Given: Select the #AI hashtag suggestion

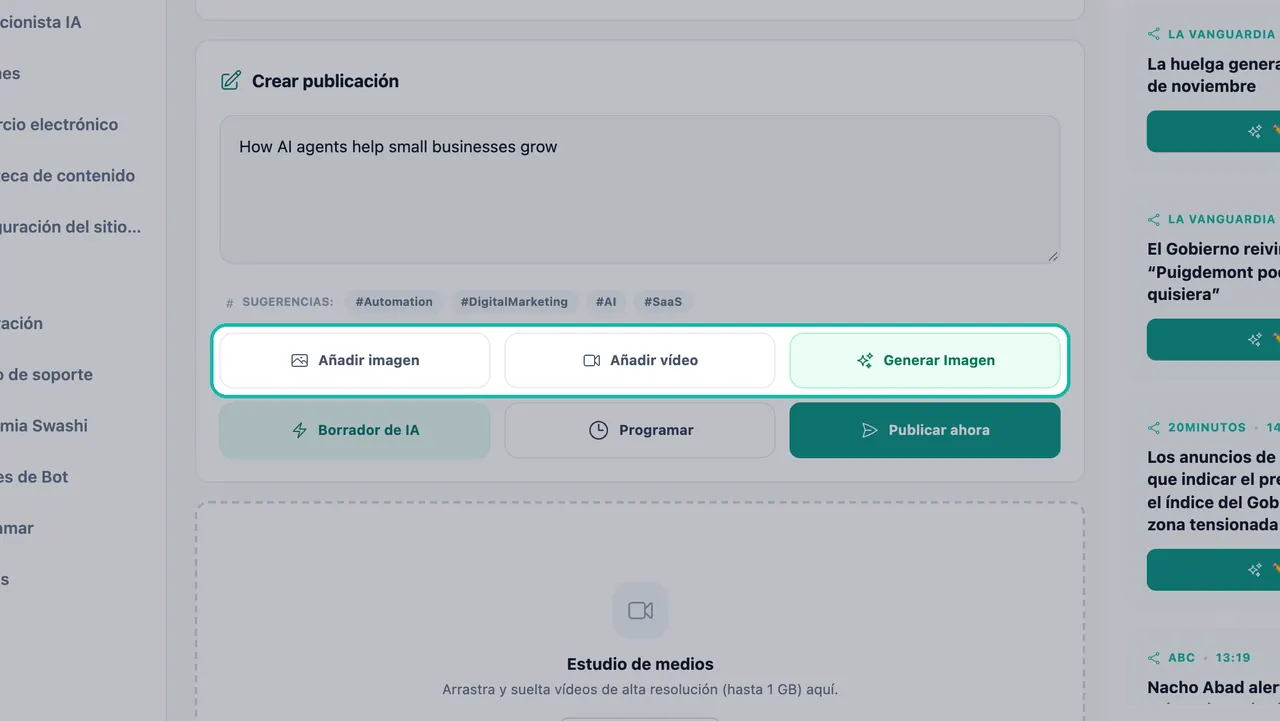Looking at the screenshot, I should coord(606,301).
